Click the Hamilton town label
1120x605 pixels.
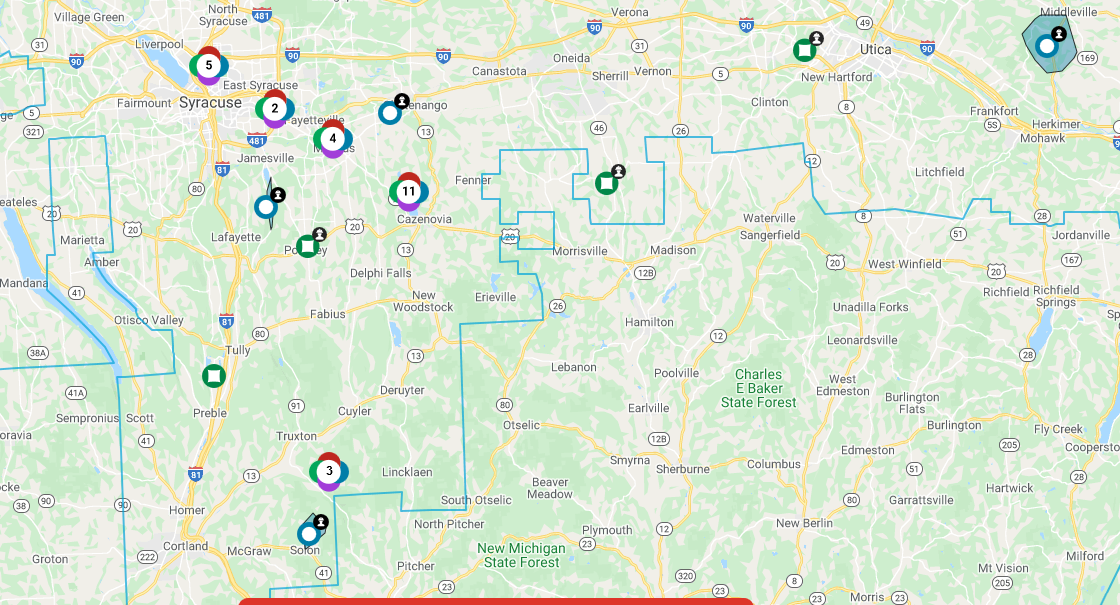(x=649, y=322)
